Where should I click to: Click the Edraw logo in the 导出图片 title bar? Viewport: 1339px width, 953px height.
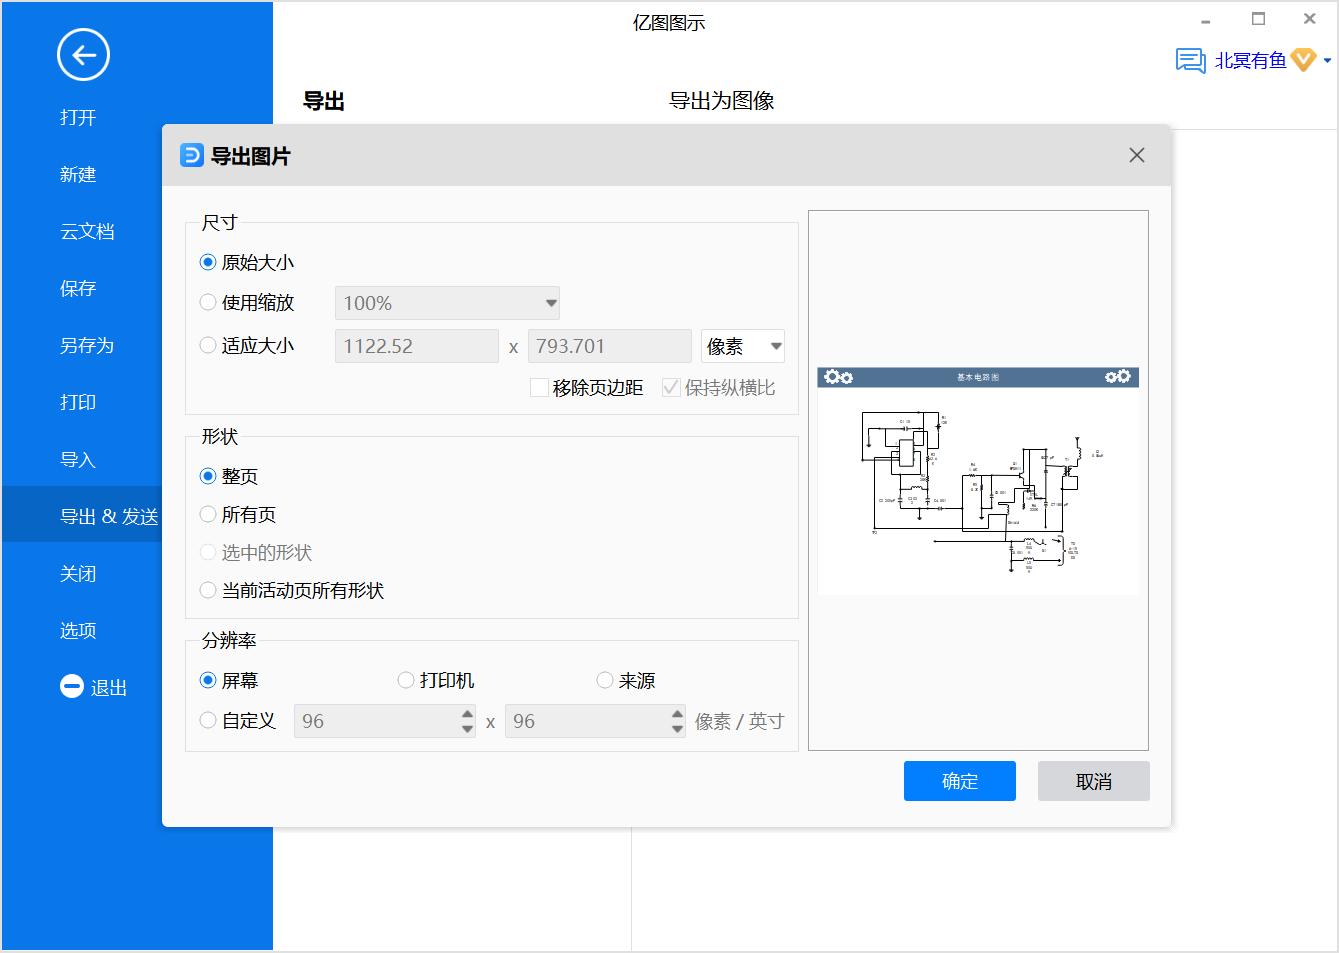click(191, 155)
